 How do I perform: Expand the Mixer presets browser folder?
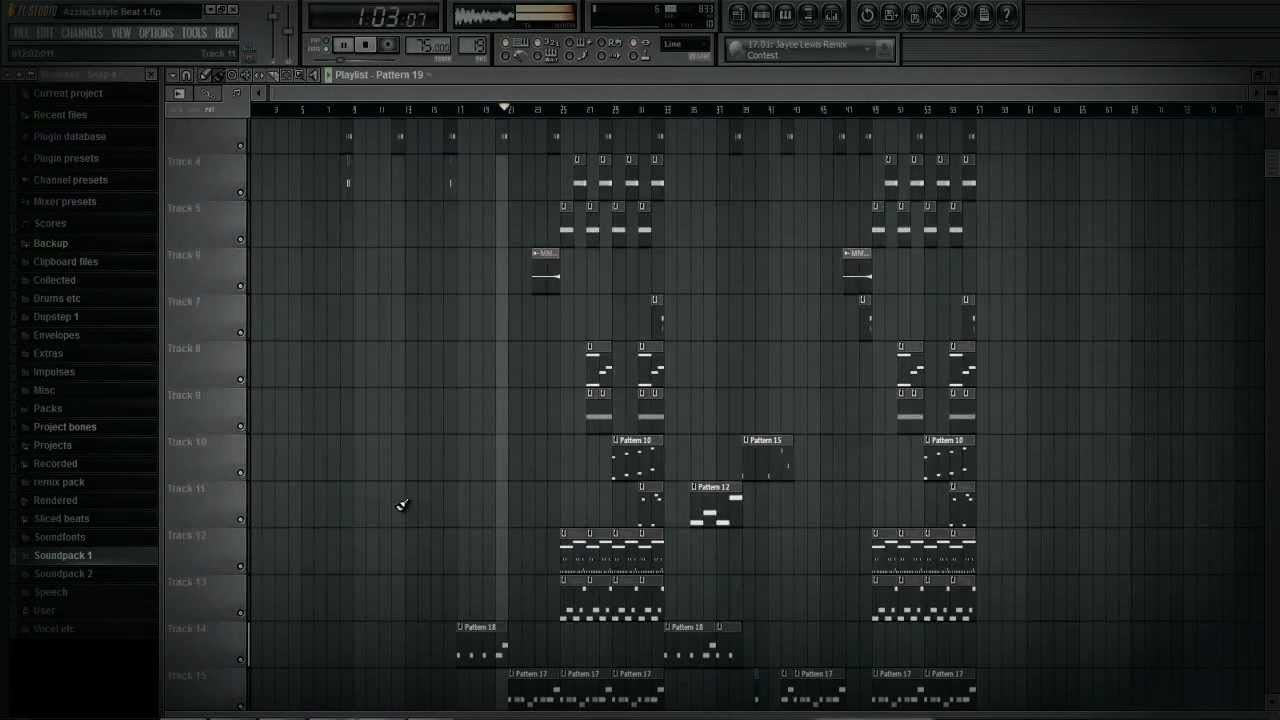tap(65, 202)
